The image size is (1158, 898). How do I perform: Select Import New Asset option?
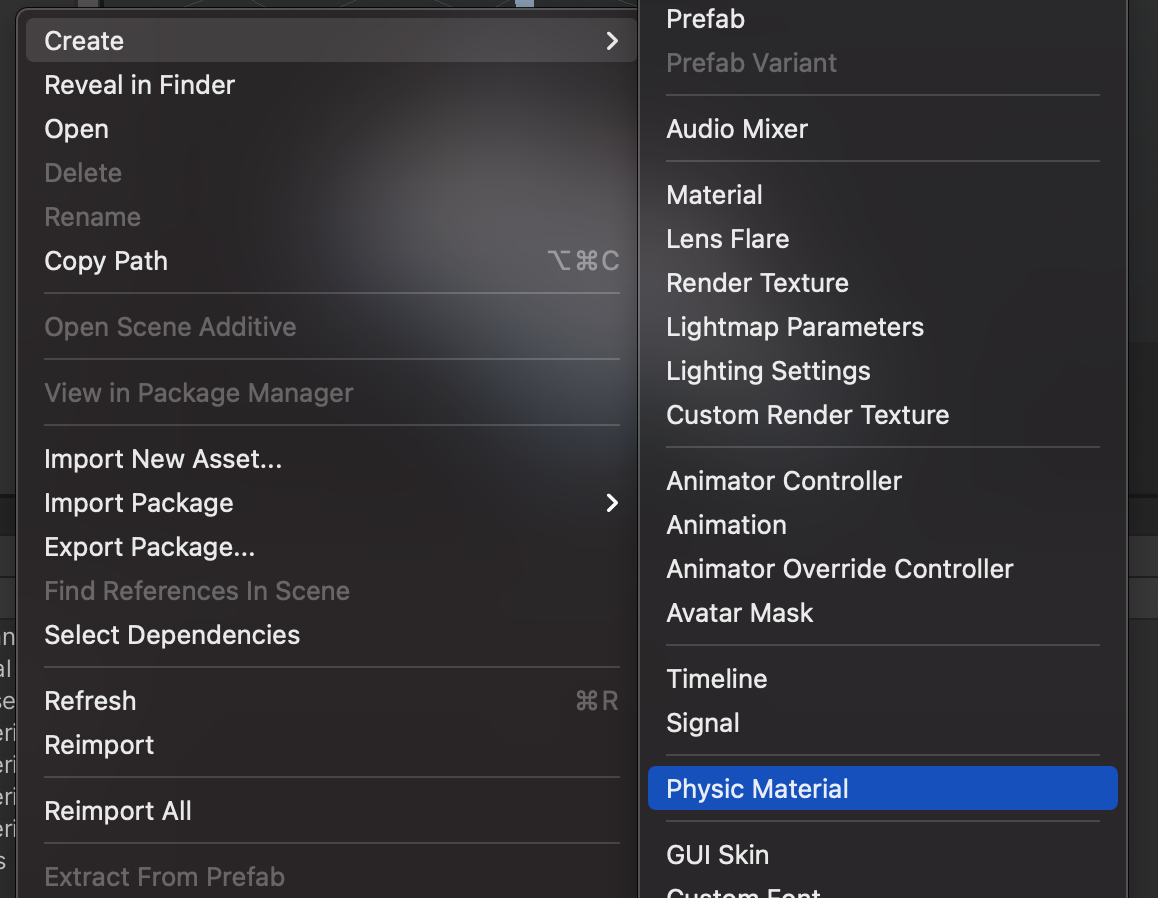click(163, 459)
